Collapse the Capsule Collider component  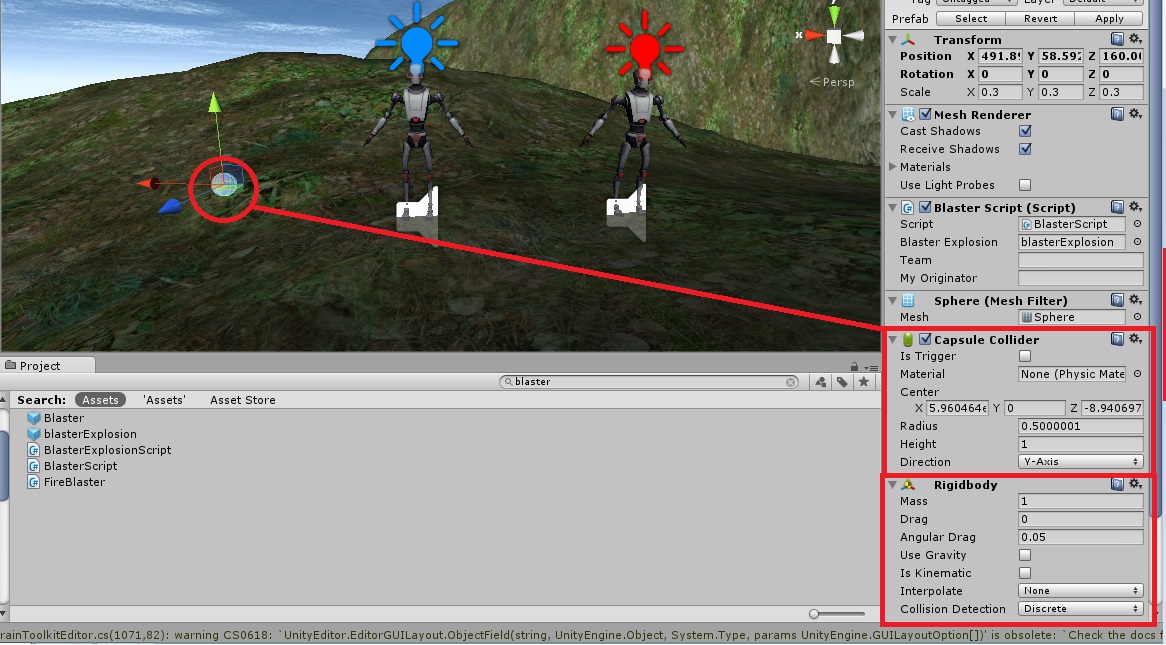click(x=892, y=339)
